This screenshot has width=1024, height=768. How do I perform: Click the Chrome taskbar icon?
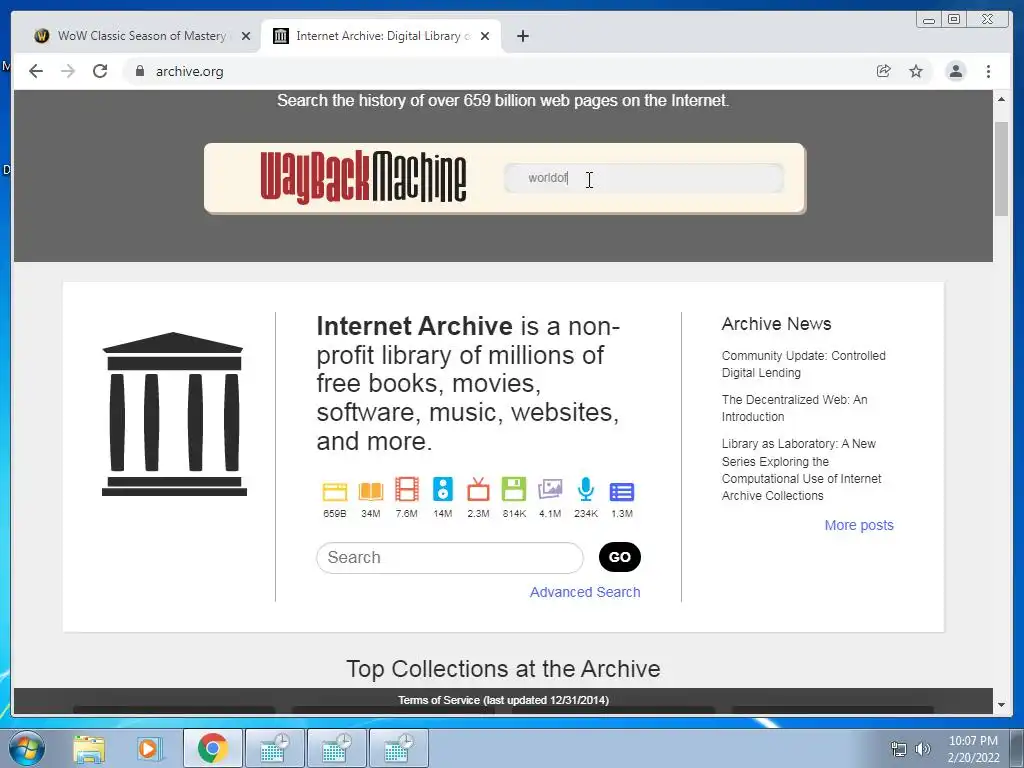click(x=212, y=748)
